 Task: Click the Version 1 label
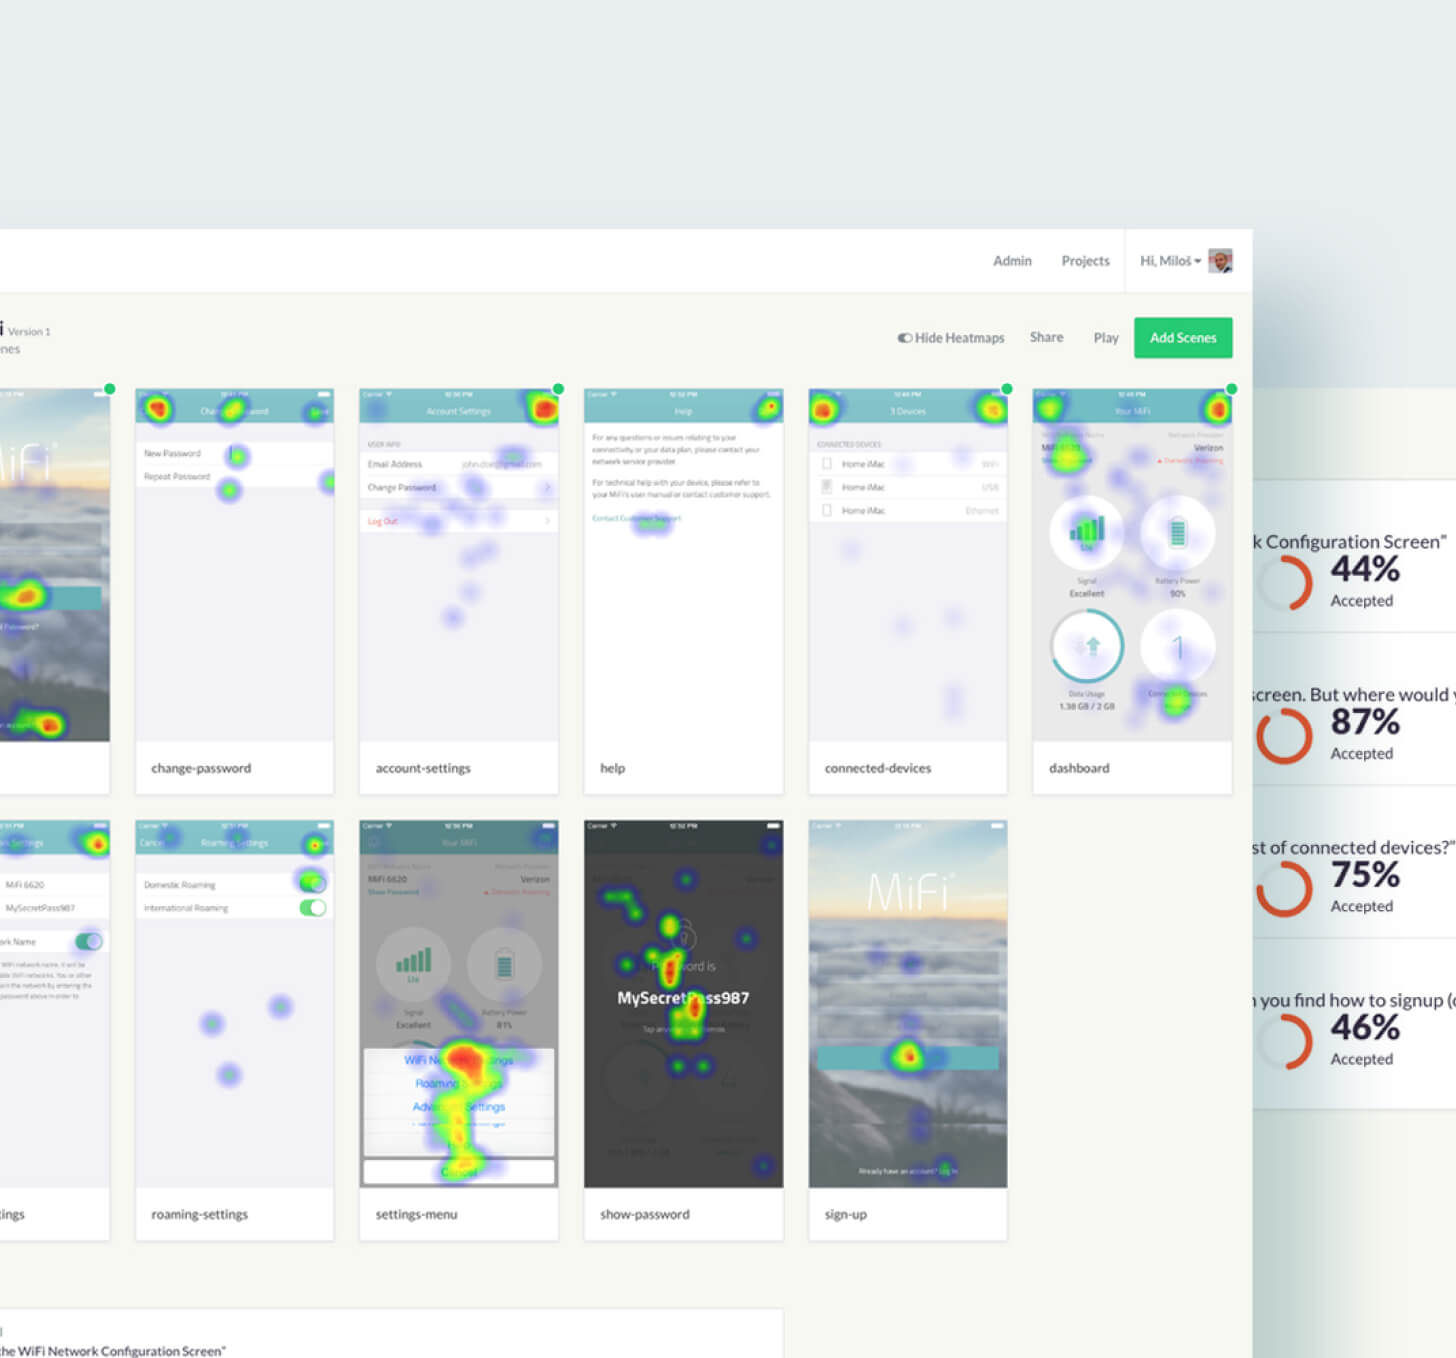pos(29,332)
